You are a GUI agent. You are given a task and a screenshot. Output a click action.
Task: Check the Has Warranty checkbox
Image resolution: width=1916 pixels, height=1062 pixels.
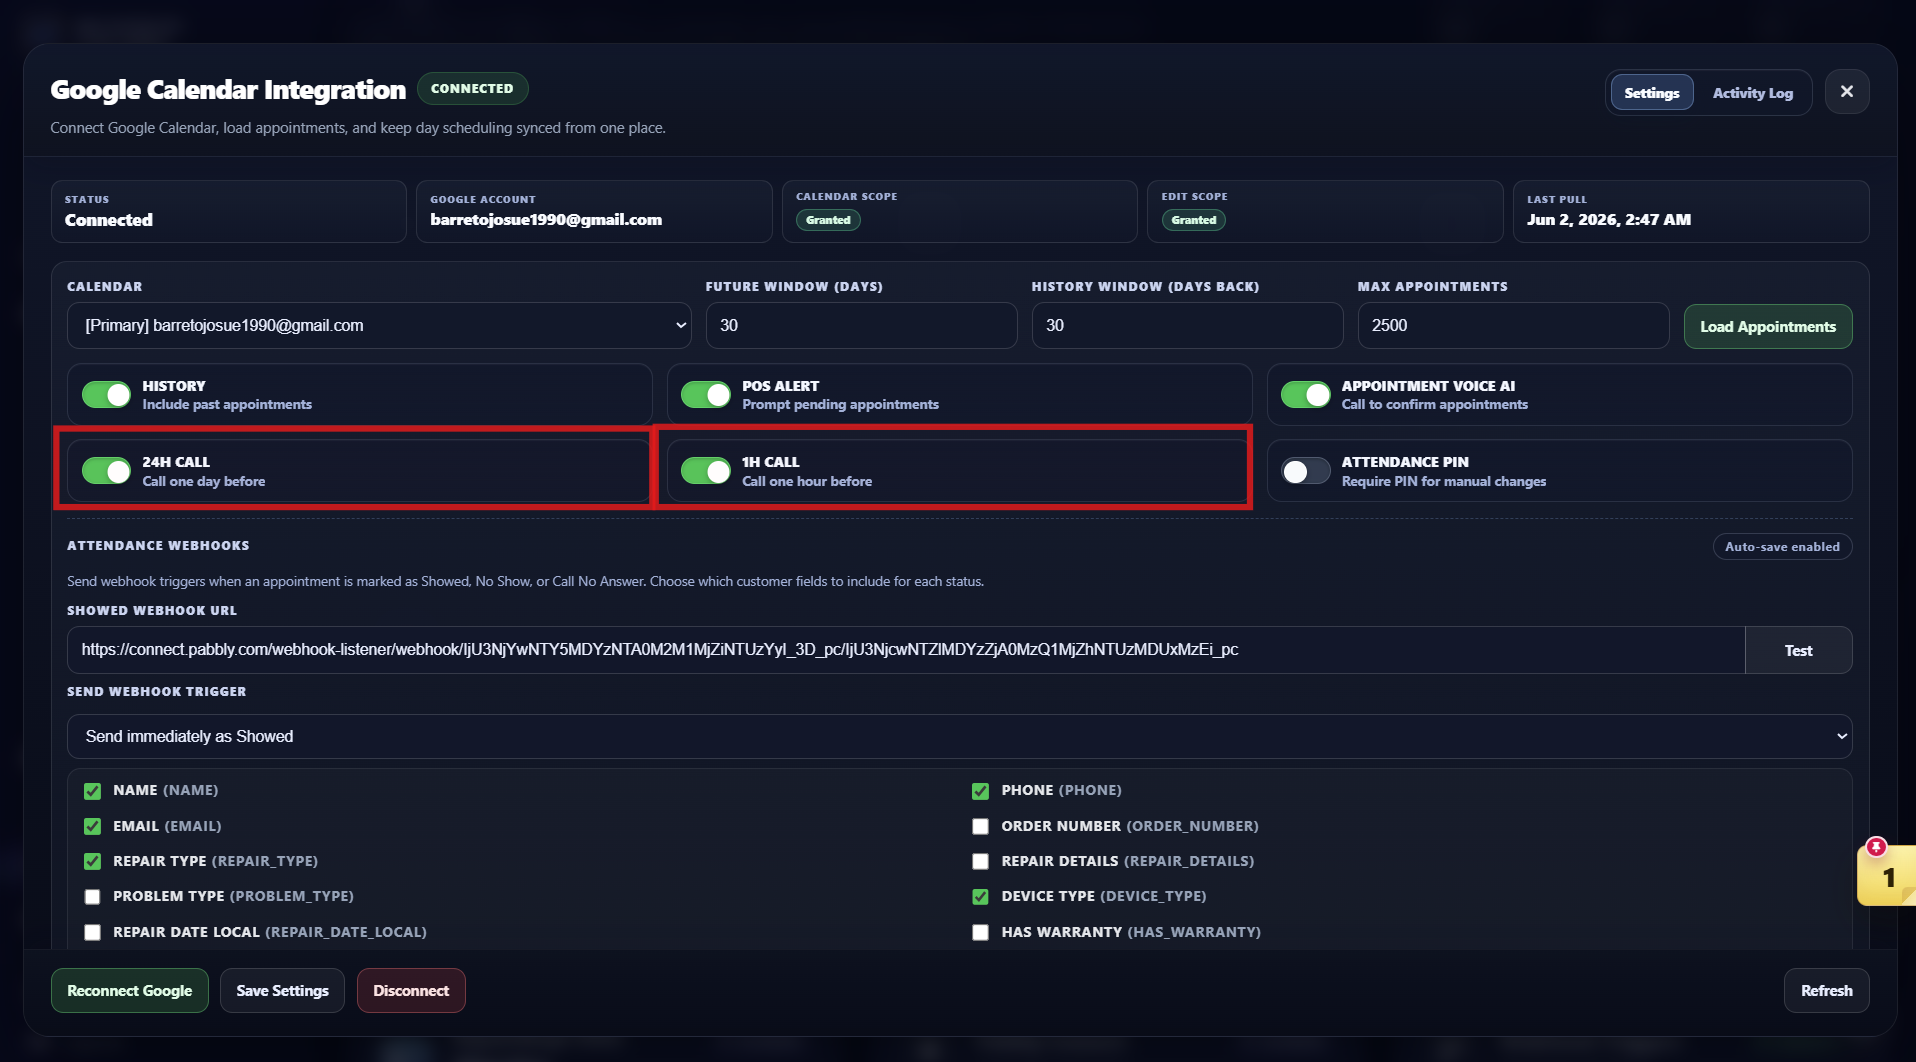point(980,932)
